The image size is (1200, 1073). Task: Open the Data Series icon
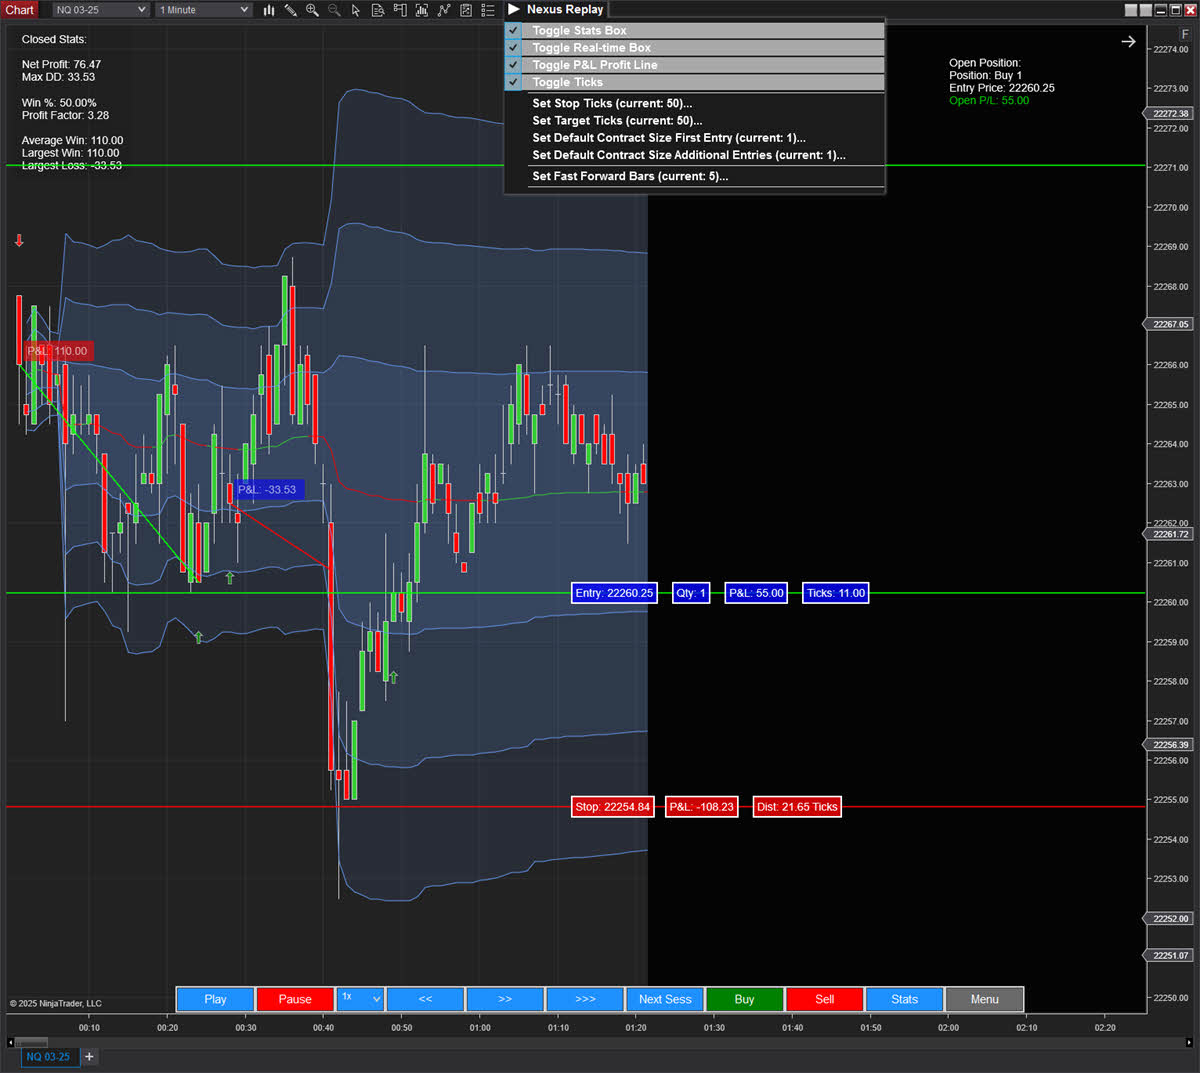(x=378, y=10)
